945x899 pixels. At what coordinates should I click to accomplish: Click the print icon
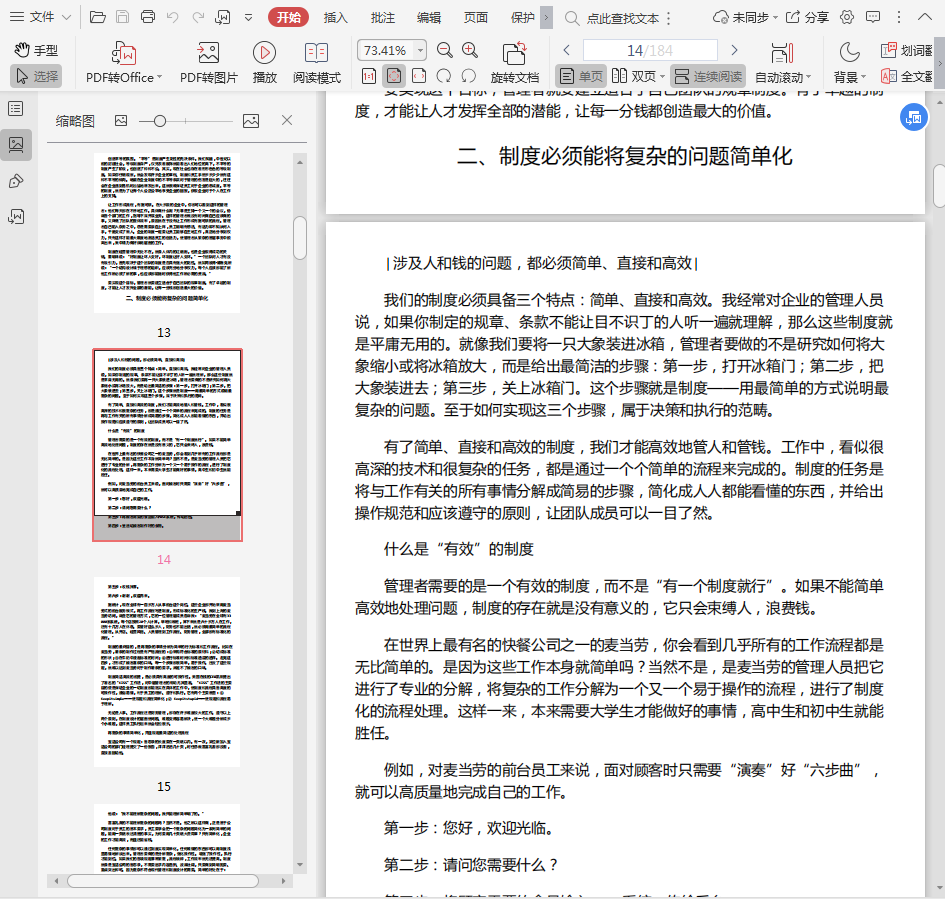148,17
